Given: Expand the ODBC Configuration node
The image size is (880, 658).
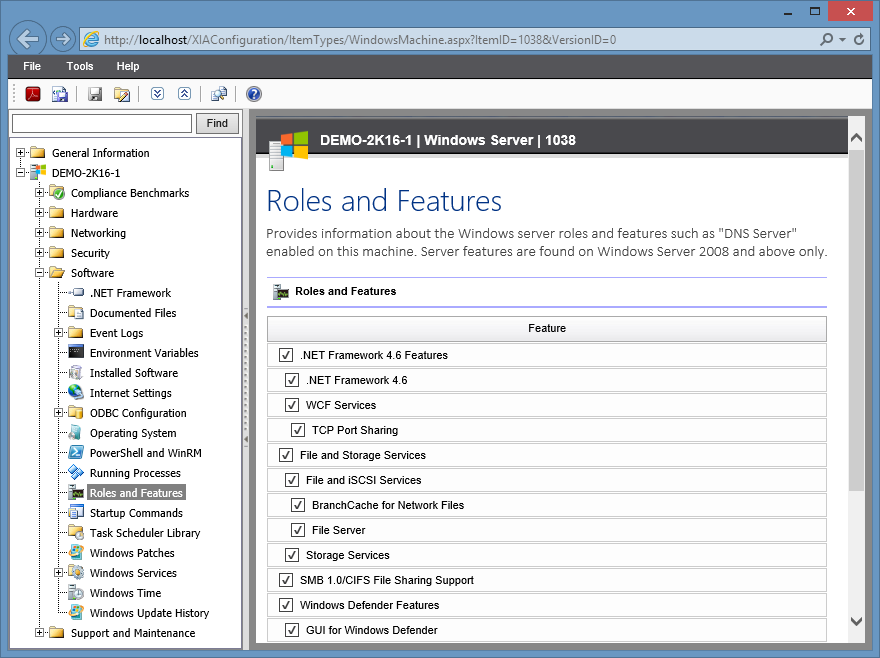Looking at the screenshot, I should 58,413.
